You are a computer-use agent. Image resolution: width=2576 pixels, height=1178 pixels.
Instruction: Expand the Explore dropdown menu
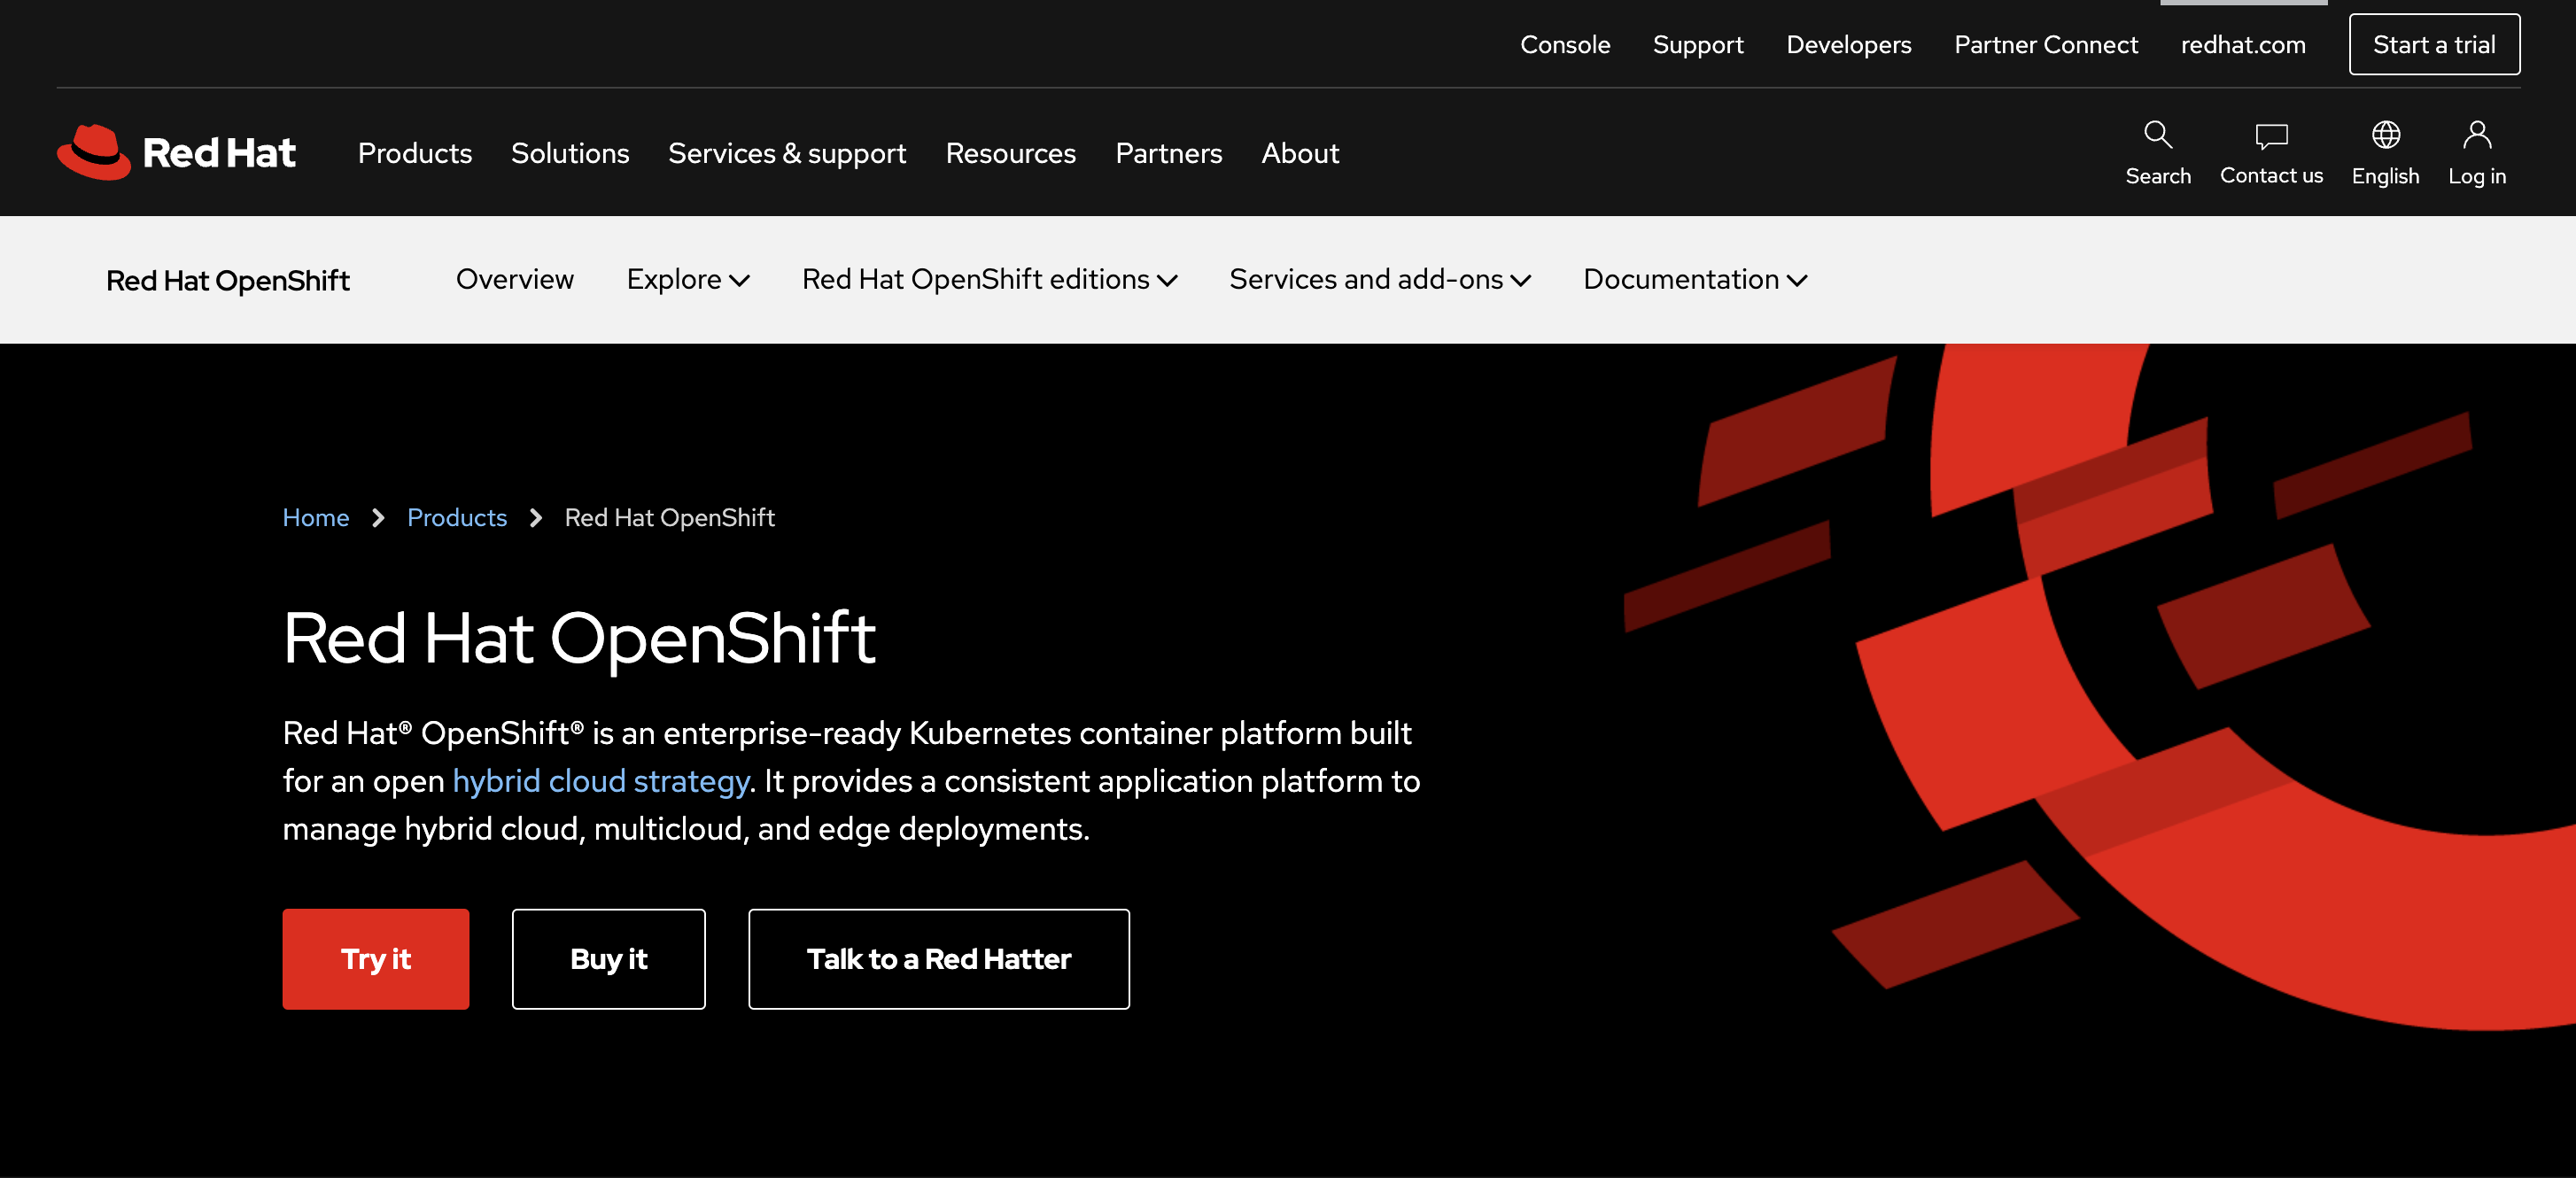[685, 277]
